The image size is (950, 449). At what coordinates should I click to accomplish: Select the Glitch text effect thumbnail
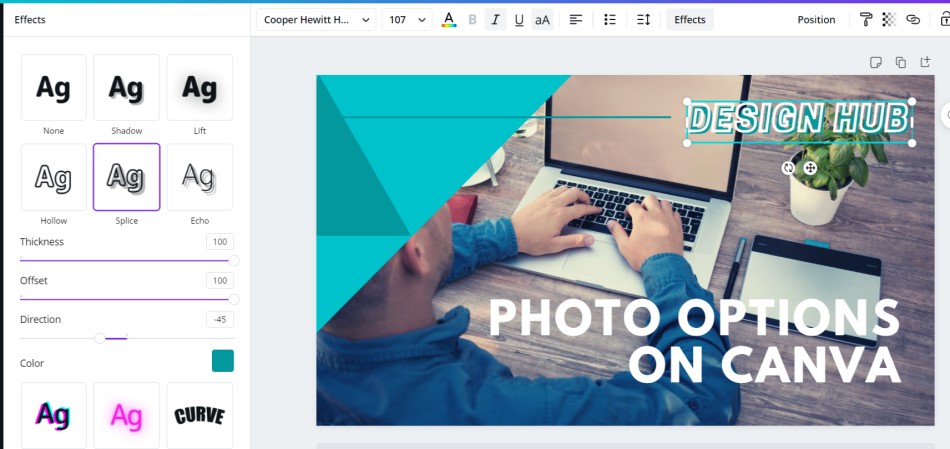(x=54, y=416)
